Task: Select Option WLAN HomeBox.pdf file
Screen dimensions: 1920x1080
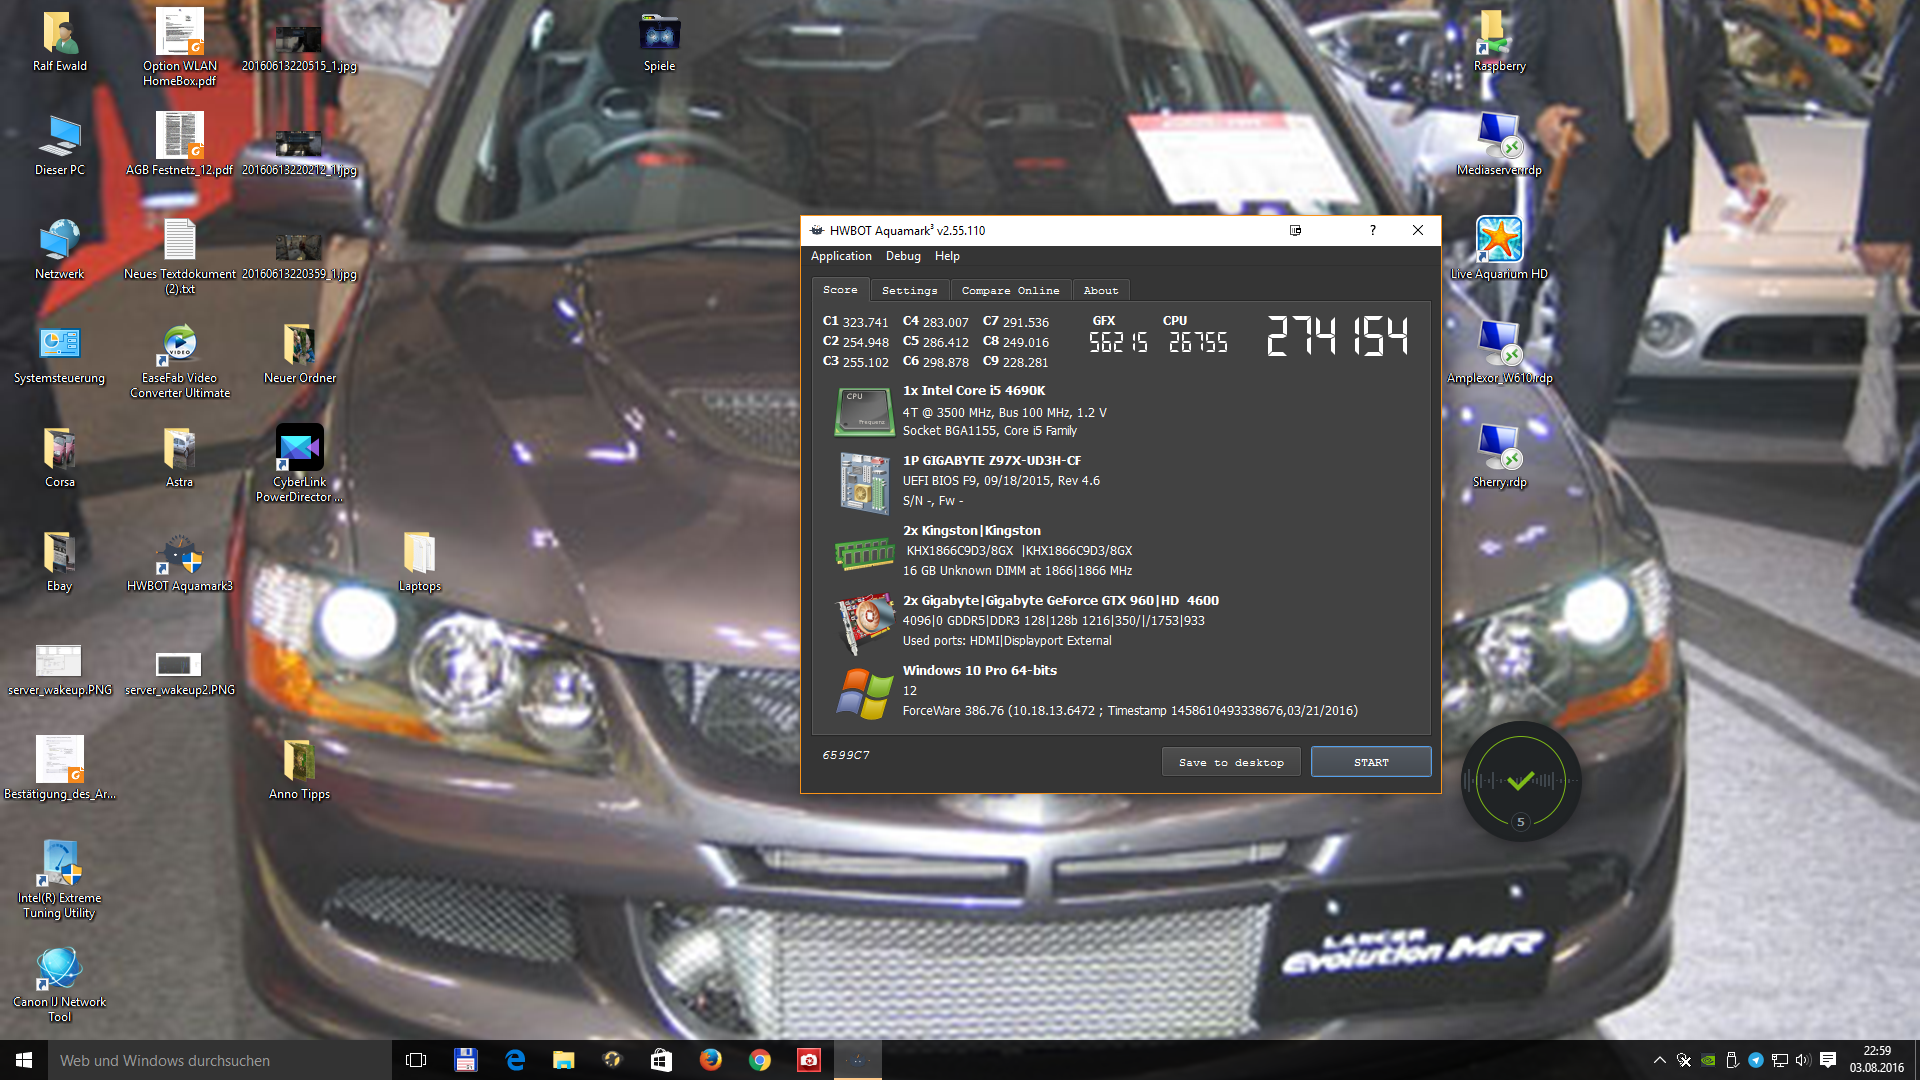Action: point(180,47)
